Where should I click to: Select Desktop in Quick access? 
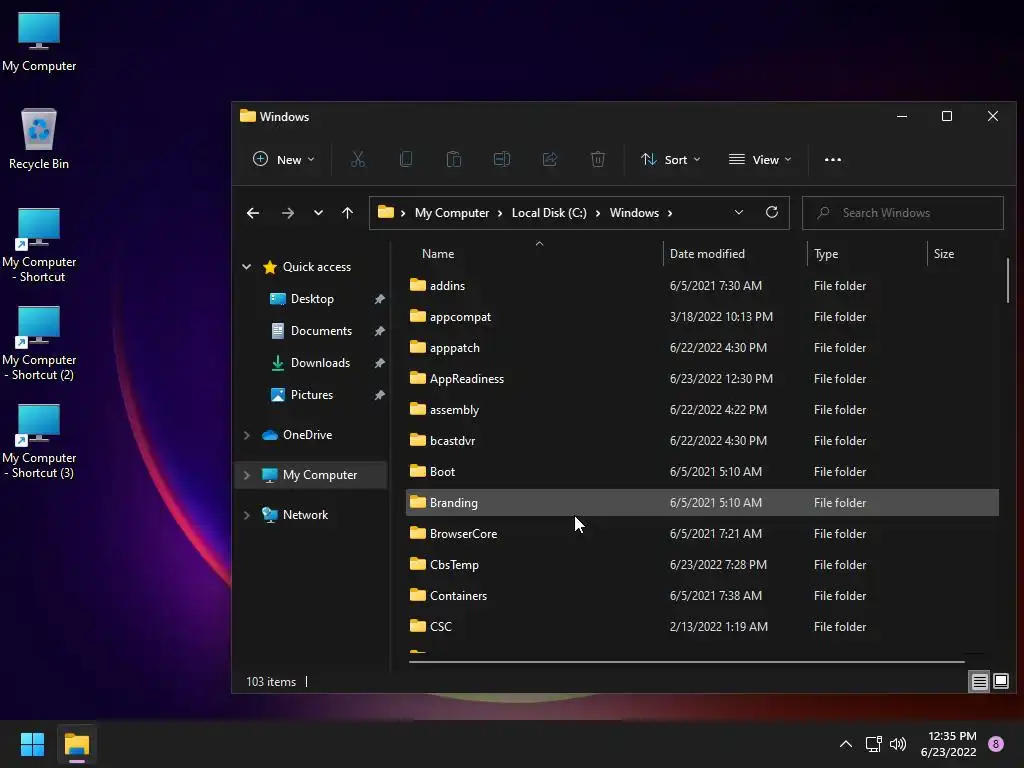pyautogui.click(x=312, y=299)
